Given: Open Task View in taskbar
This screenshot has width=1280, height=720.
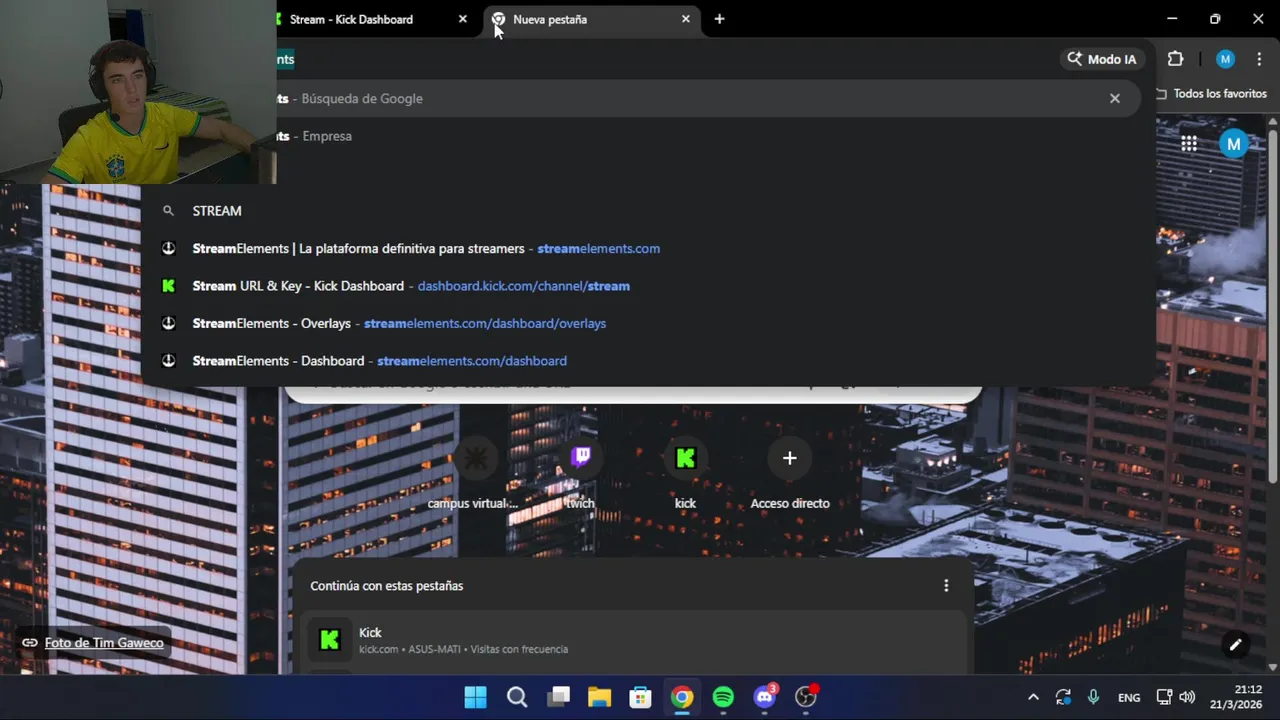Looking at the screenshot, I should (559, 697).
